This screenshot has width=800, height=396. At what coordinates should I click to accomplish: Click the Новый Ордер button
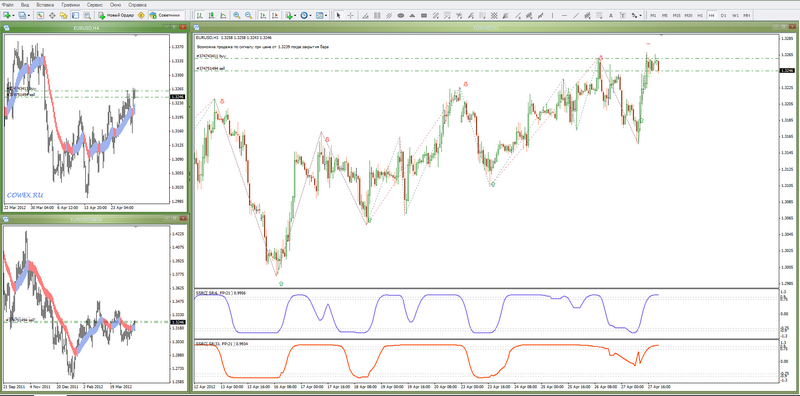tap(116, 15)
